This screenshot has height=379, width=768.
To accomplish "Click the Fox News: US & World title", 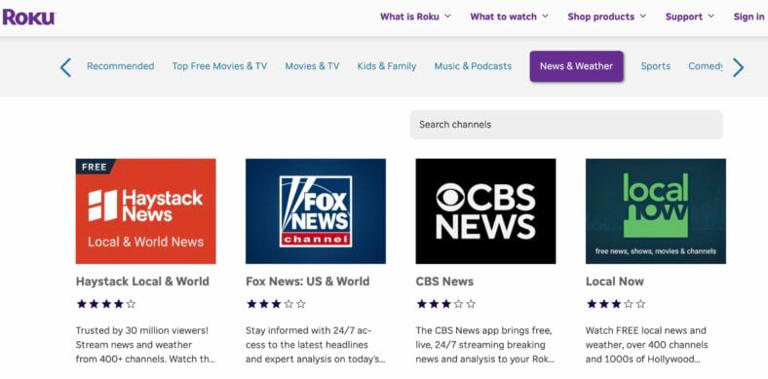I will [x=308, y=282].
